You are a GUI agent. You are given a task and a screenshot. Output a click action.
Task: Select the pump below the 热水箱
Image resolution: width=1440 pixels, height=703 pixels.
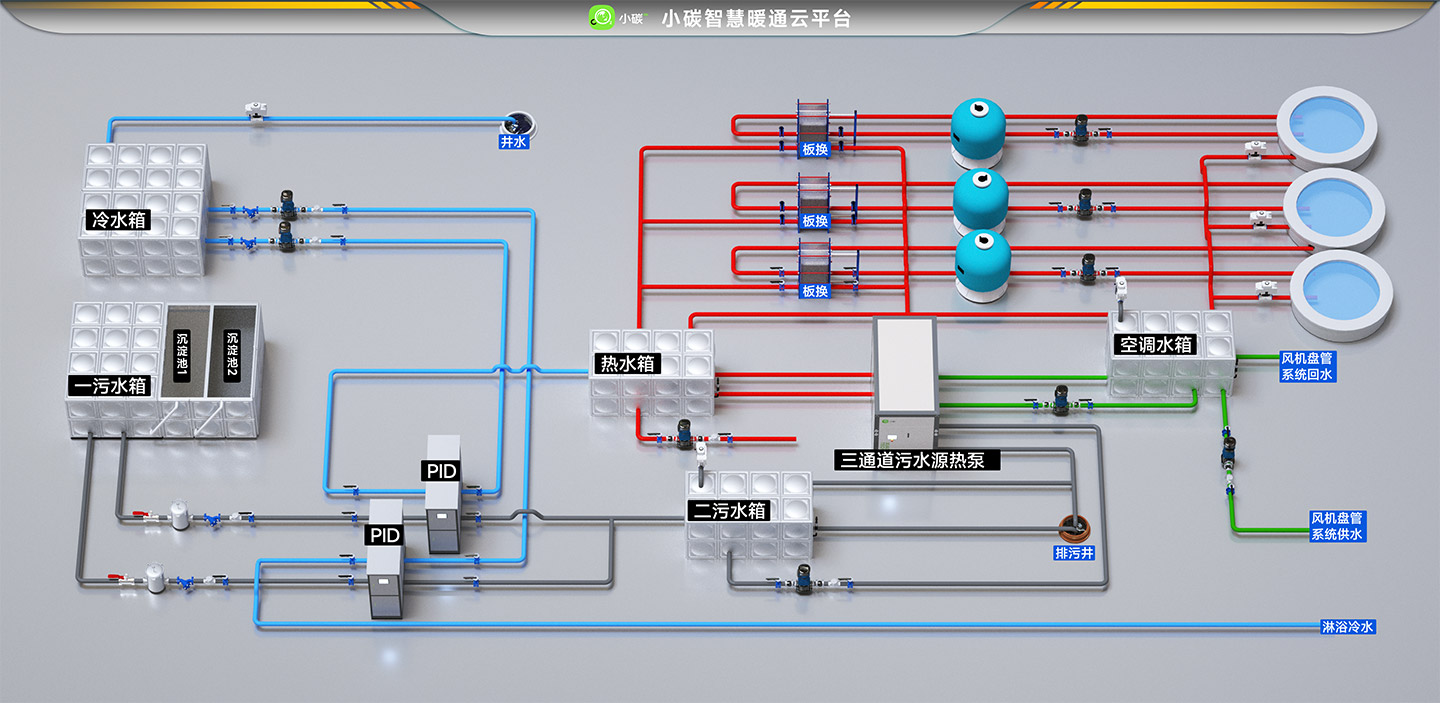pos(685,433)
